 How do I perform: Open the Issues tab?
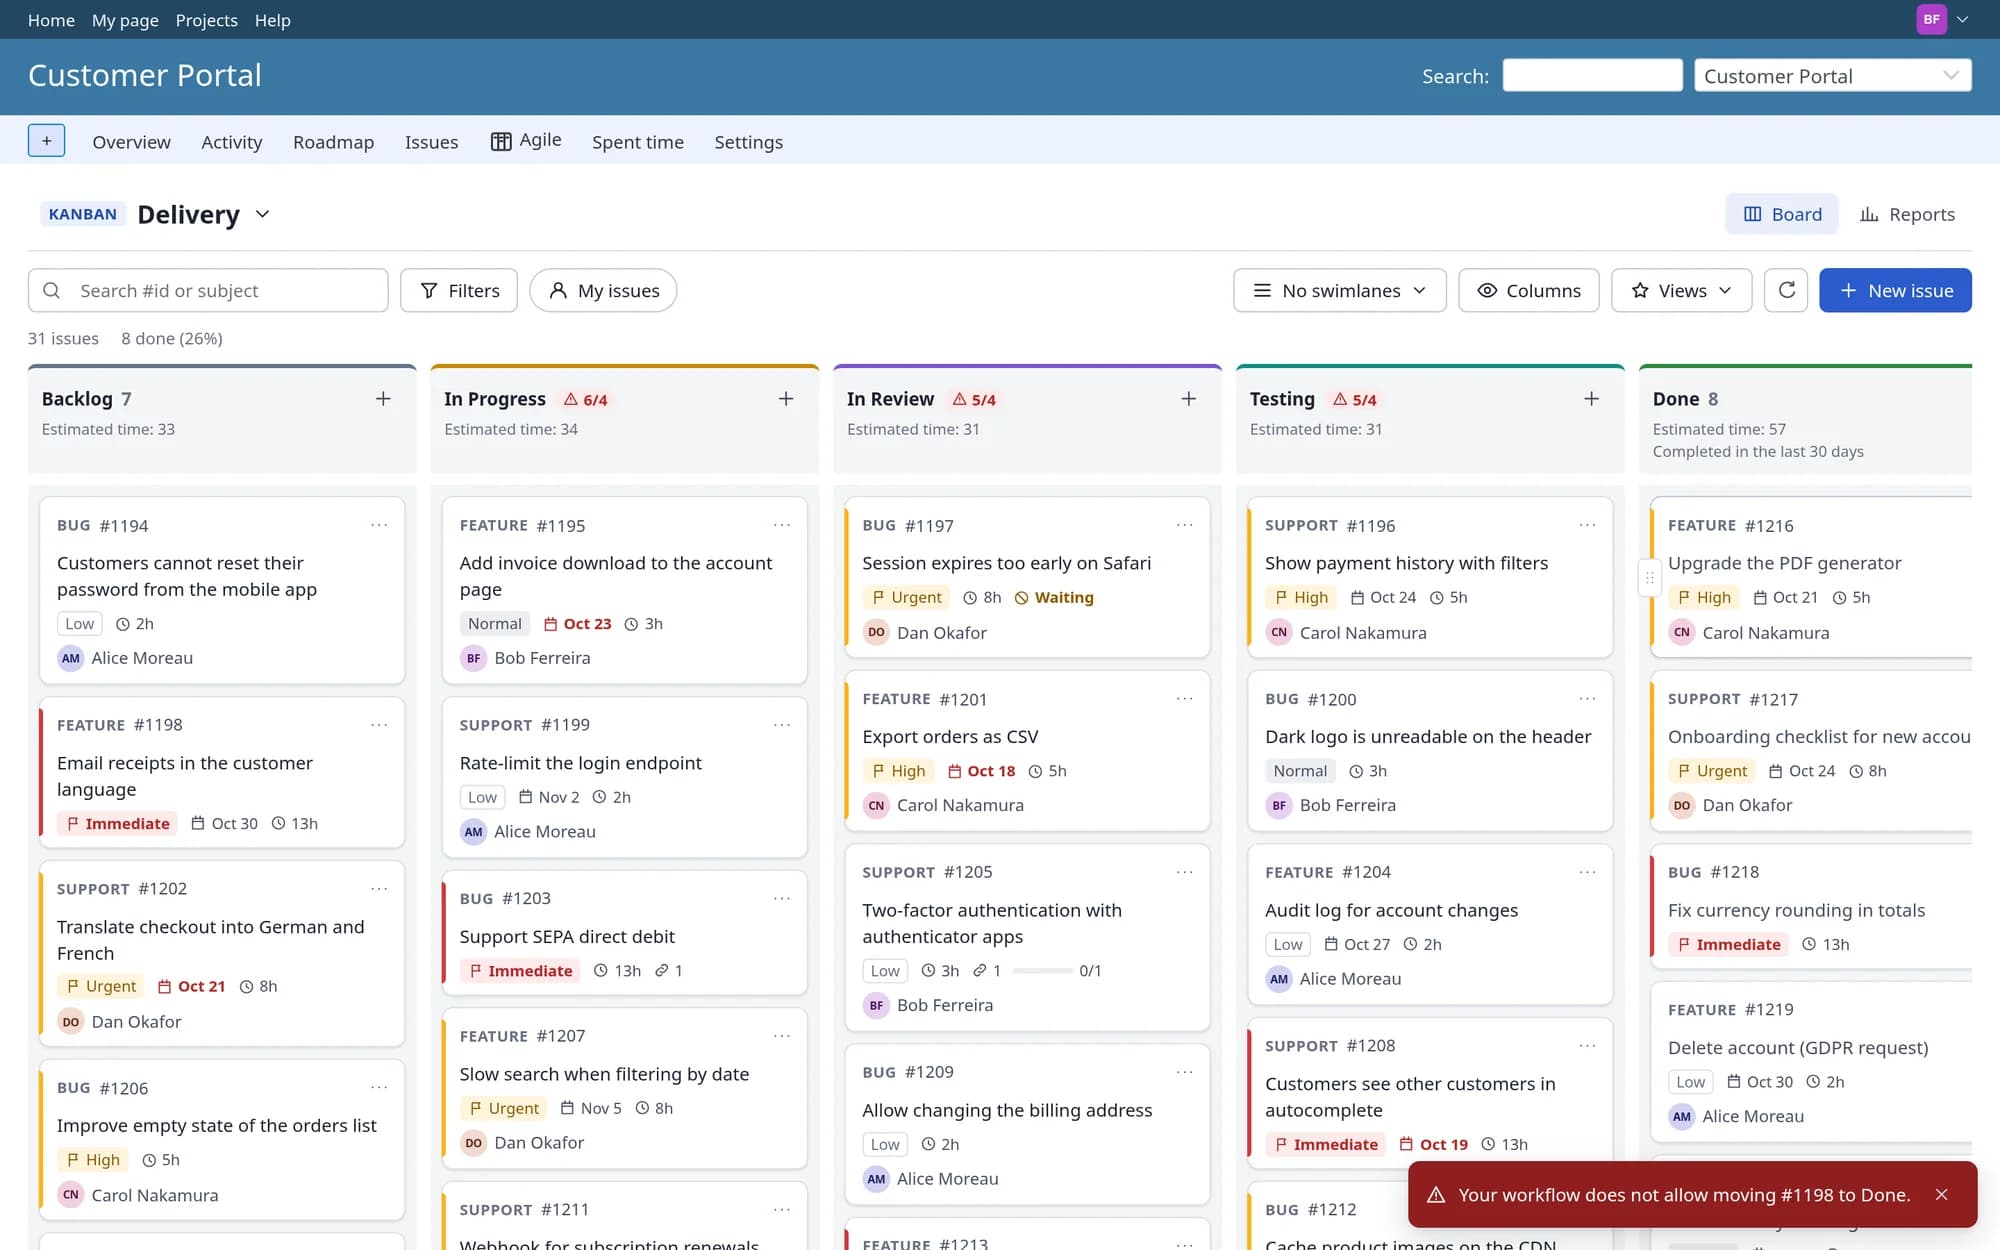tap(431, 142)
